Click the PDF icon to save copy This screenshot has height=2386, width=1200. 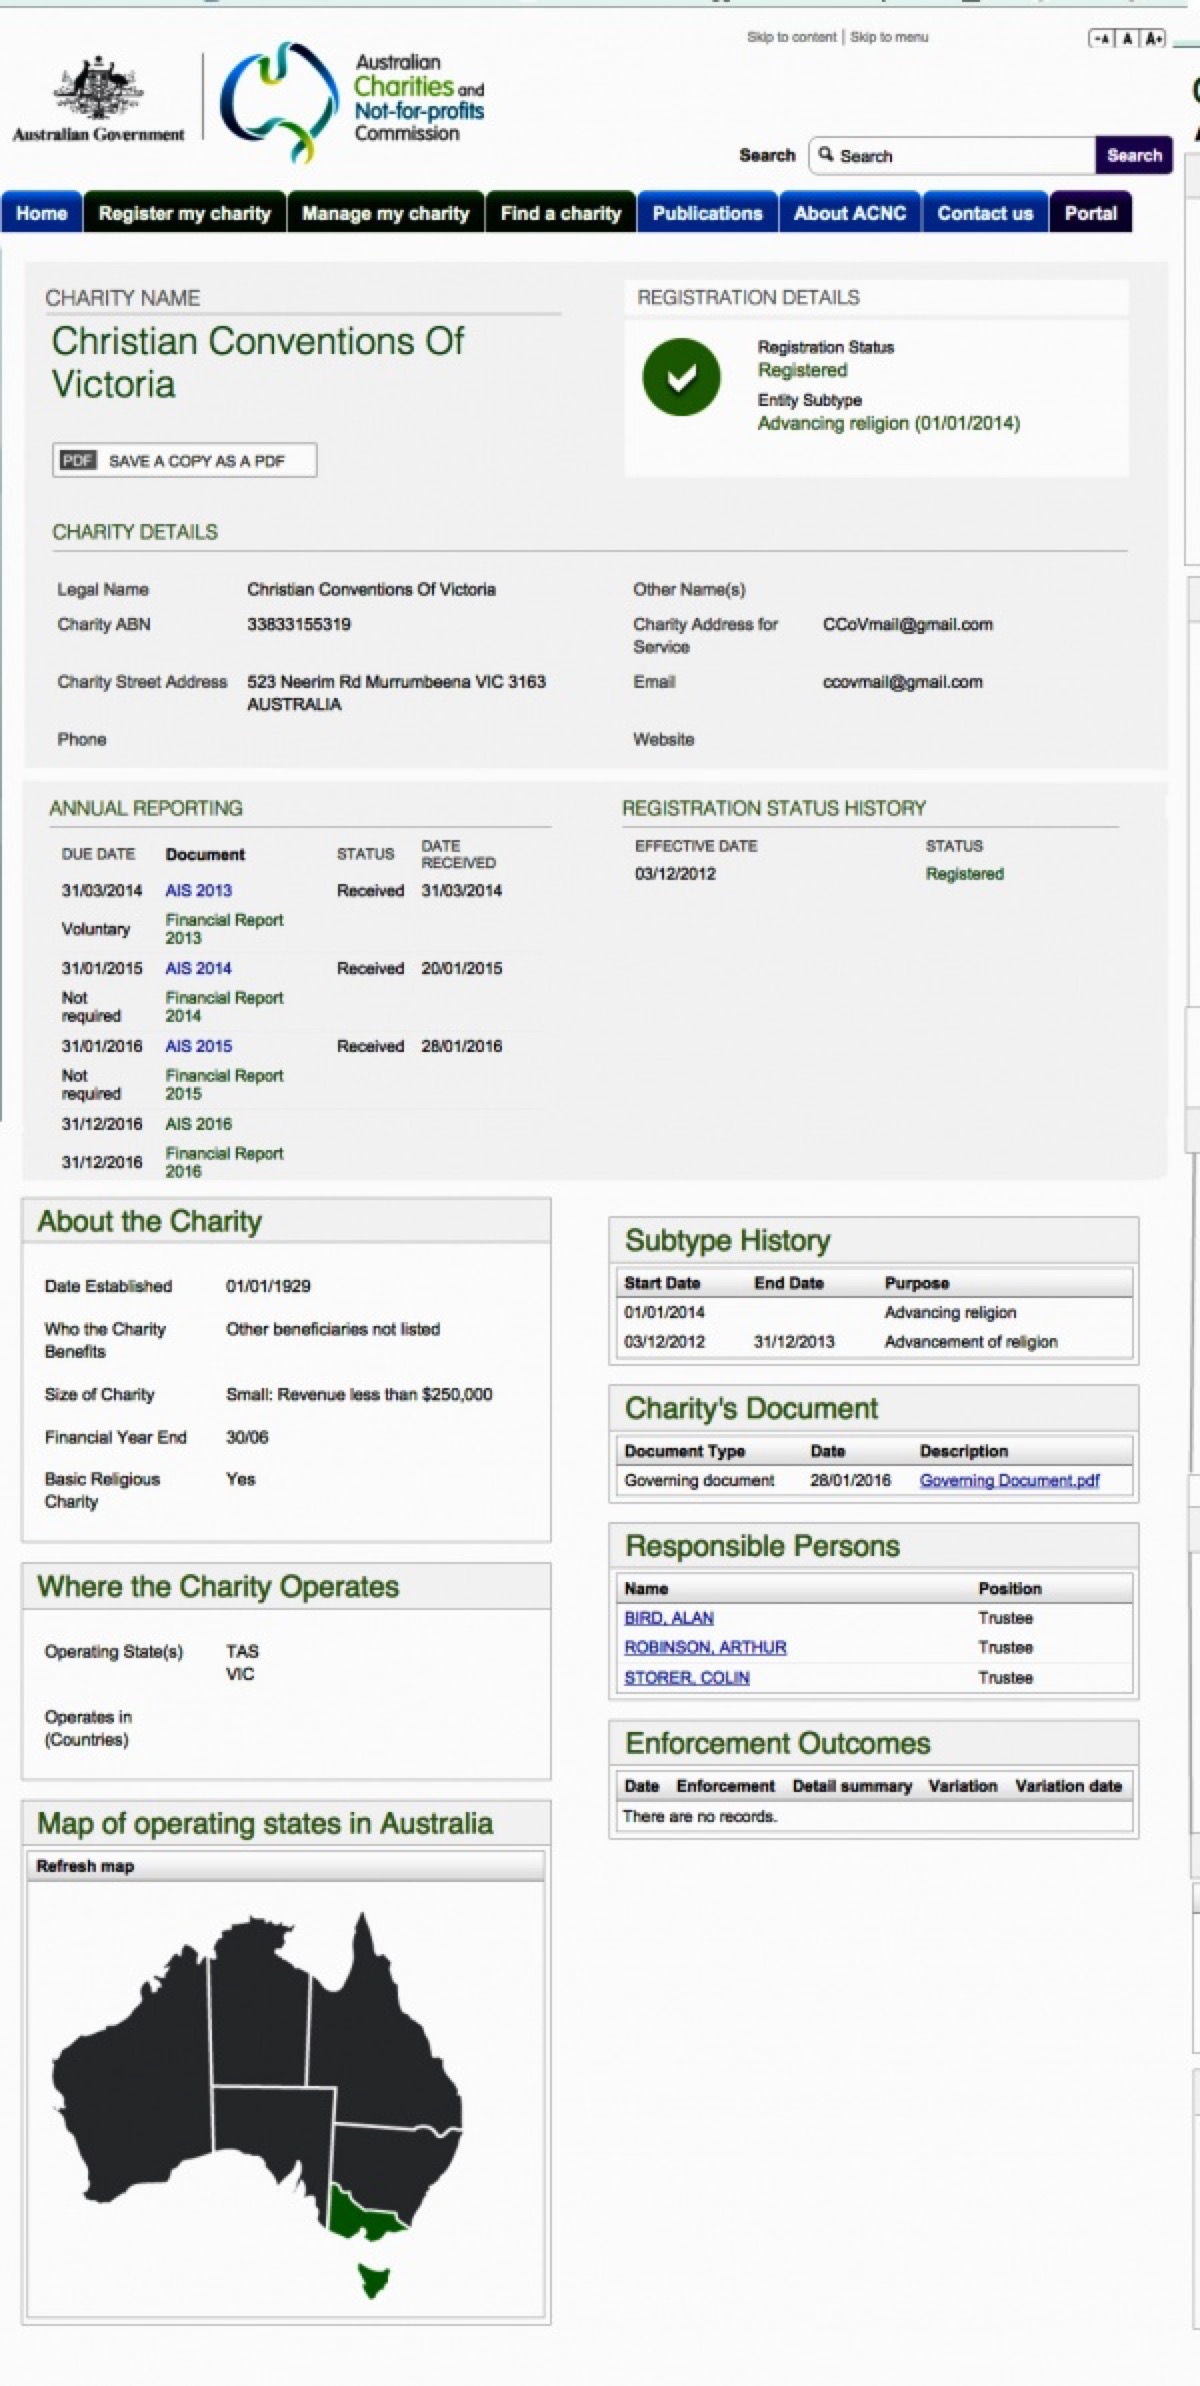pyautogui.click(x=78, y=460)
